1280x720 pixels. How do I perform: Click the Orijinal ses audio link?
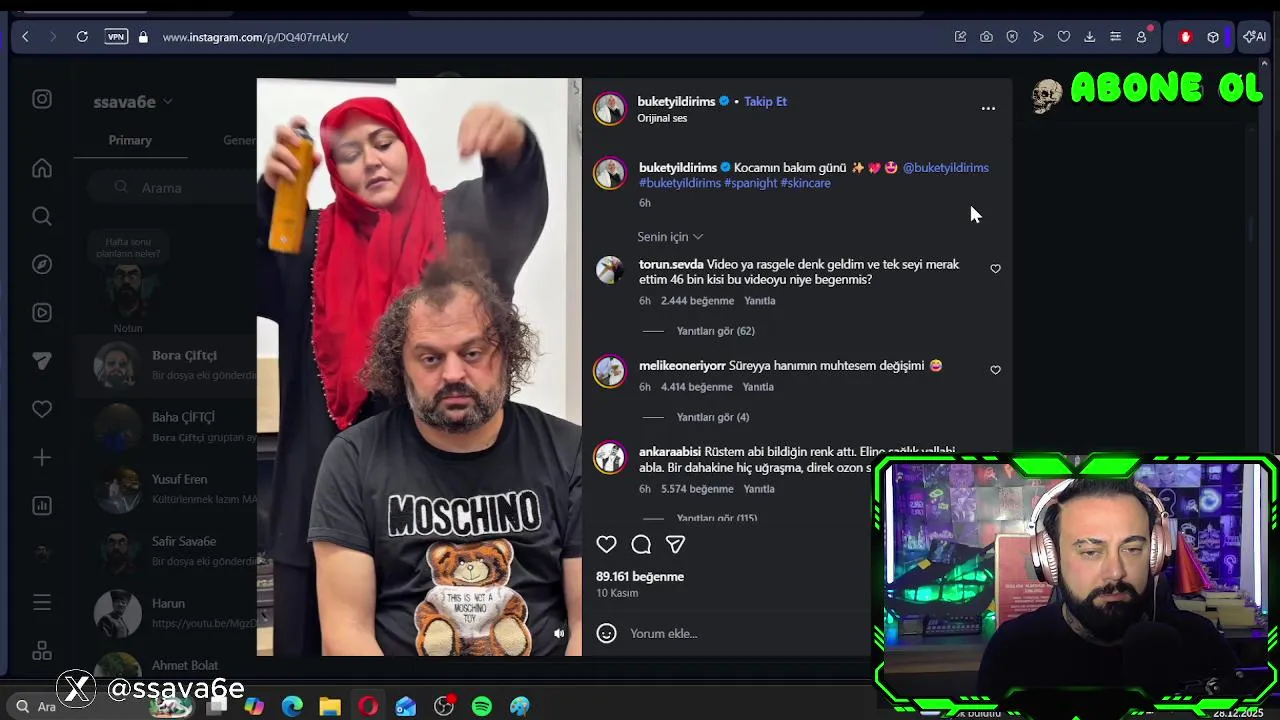(x=662, y=118)
